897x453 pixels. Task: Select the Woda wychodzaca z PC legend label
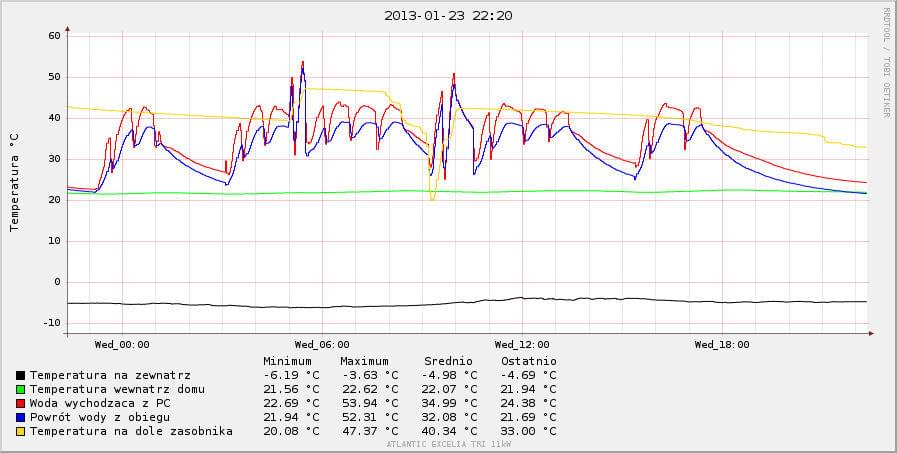(100, 403)
